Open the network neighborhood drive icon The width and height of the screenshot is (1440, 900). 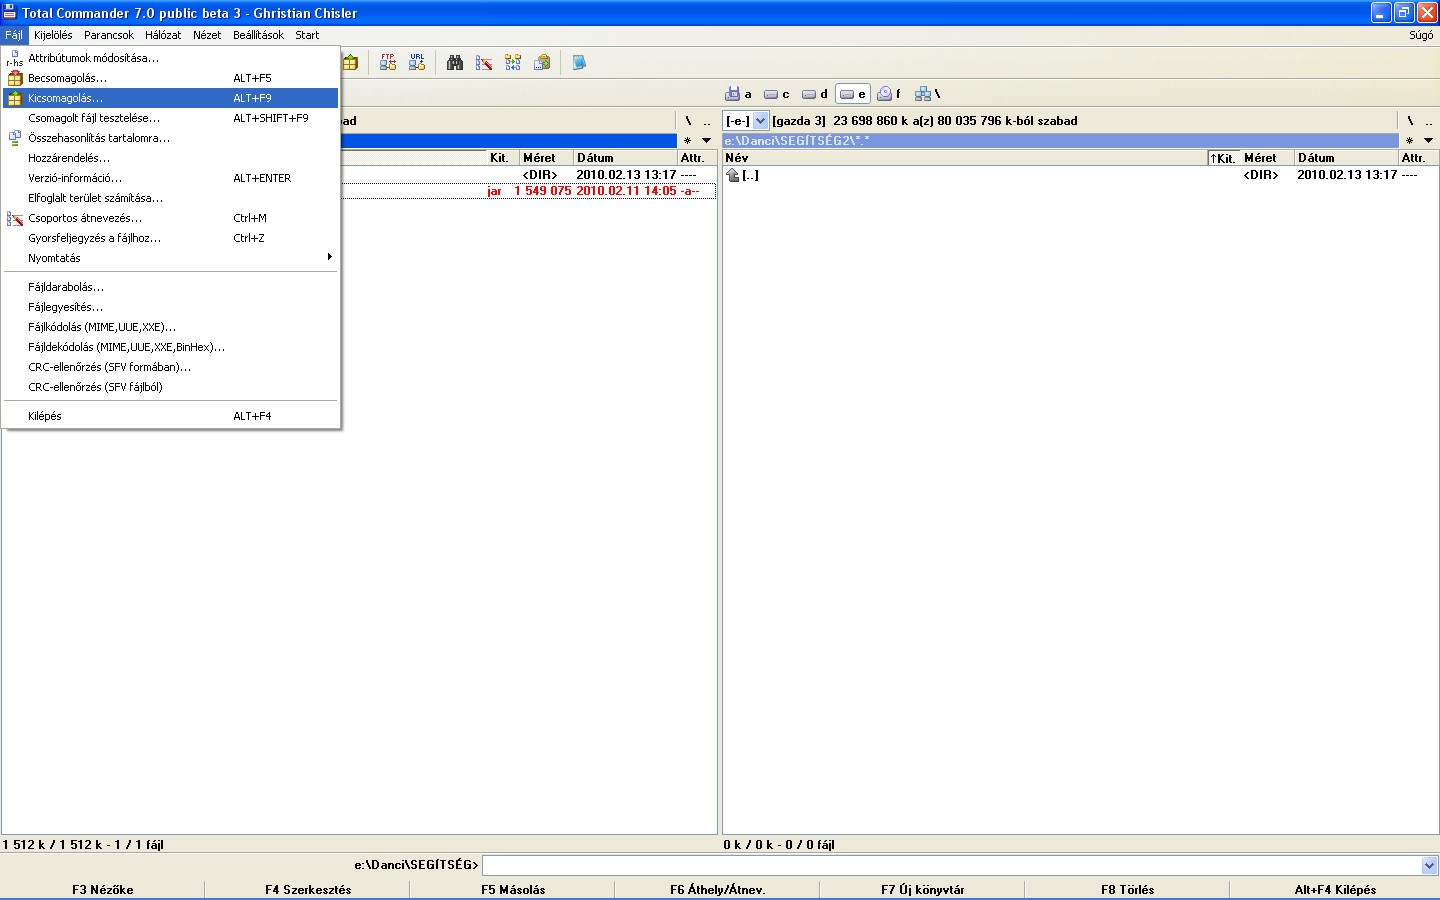pos(927,94)
